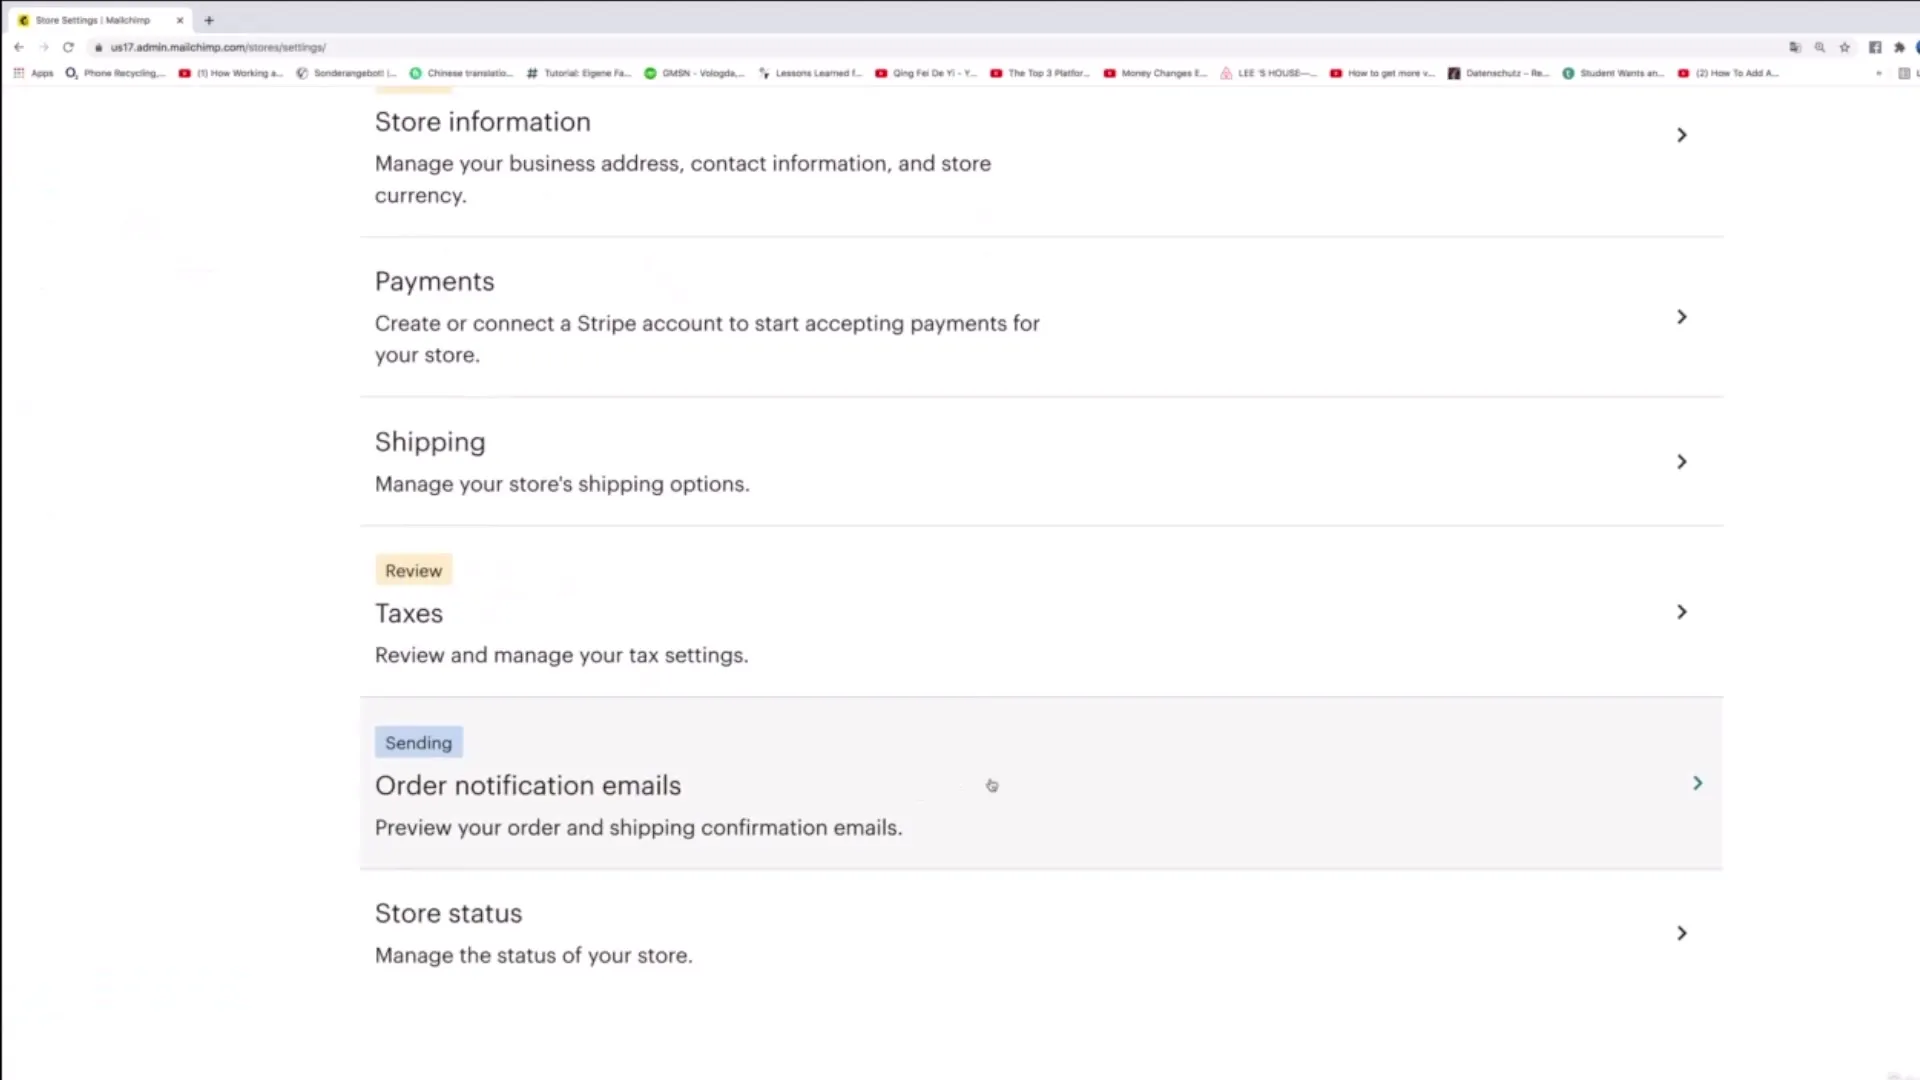Click the Review badge above Taxes

413,571
